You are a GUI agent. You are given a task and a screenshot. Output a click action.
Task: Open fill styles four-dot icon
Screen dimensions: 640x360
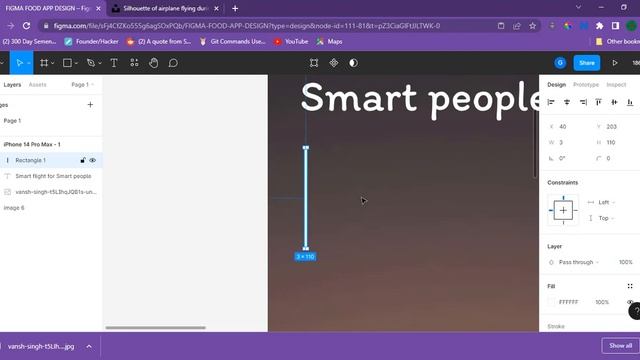click(630, 286)
